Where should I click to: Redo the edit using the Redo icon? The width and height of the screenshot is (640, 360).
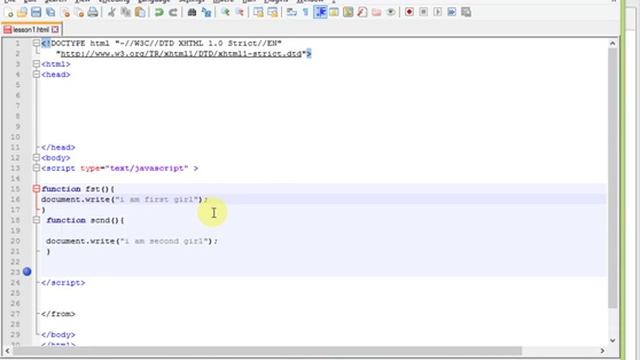click(x=173, y=12)
